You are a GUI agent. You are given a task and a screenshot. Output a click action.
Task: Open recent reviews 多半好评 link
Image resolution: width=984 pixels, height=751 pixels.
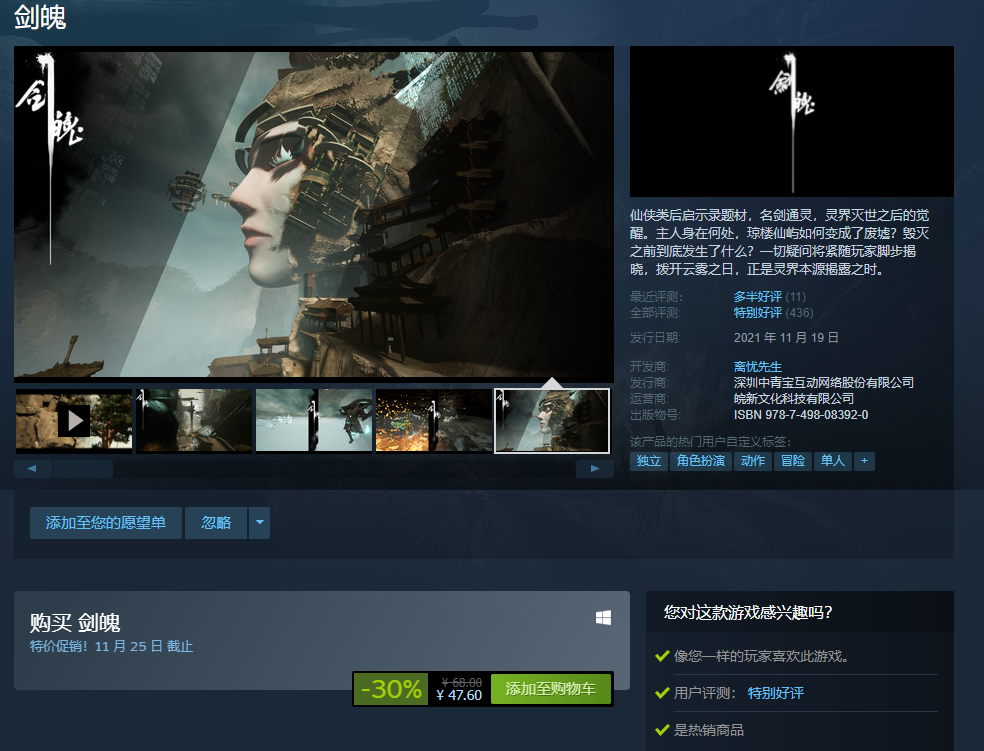click(757, 297)
